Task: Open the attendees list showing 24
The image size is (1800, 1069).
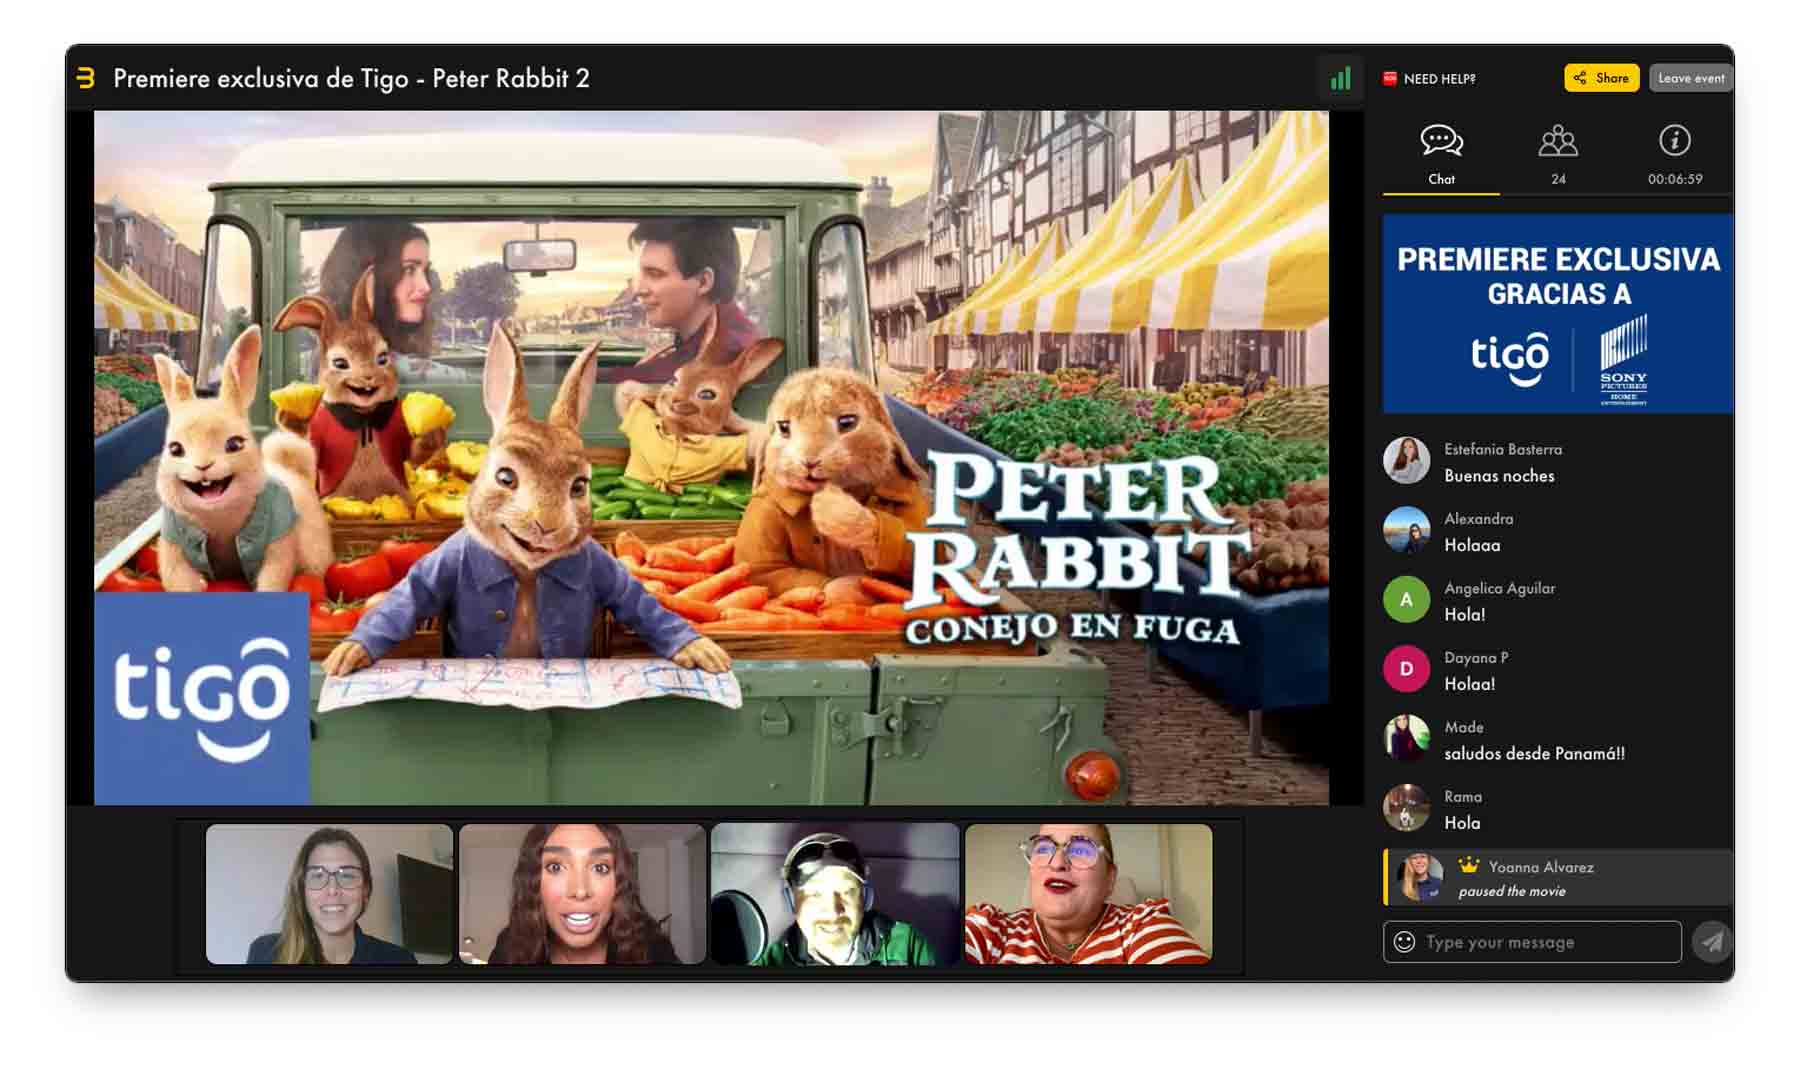Action: click(x=1558, y=153)
